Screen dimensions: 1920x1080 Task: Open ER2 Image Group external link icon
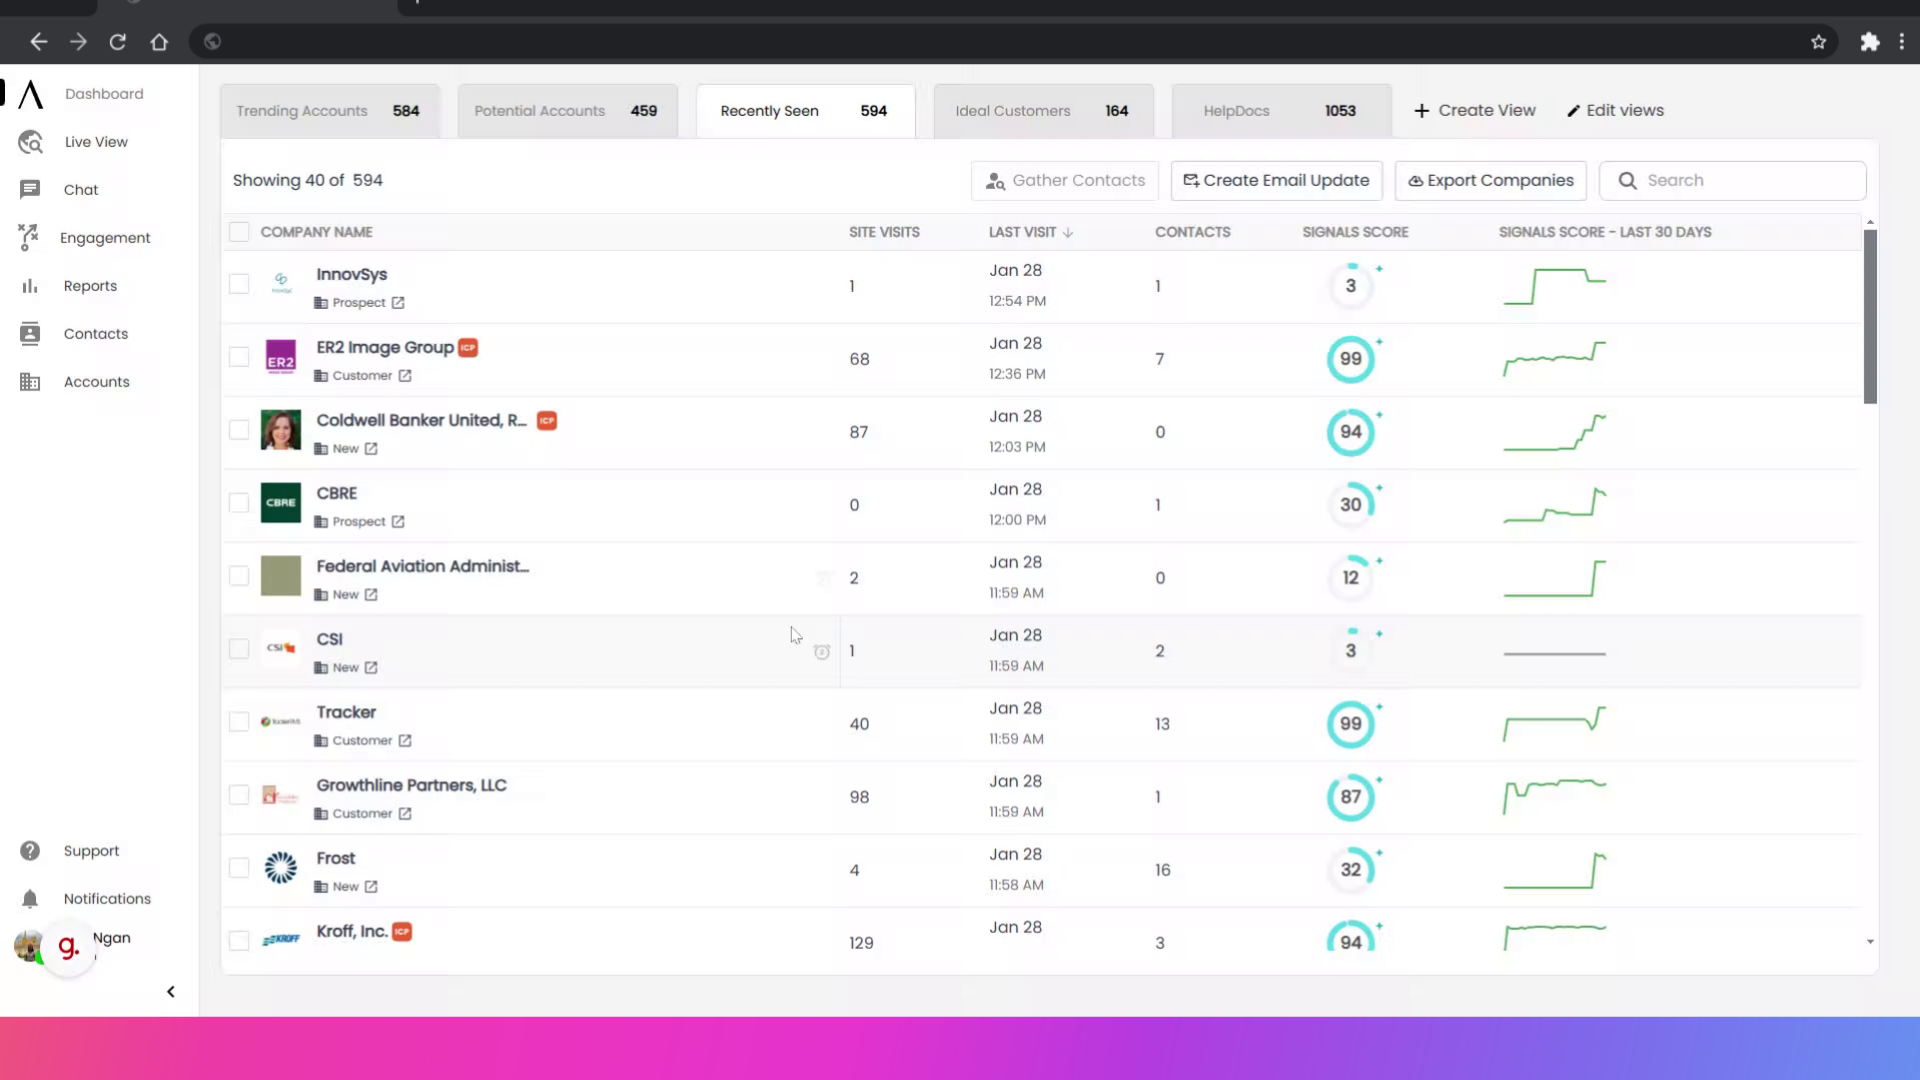(405, 376)
